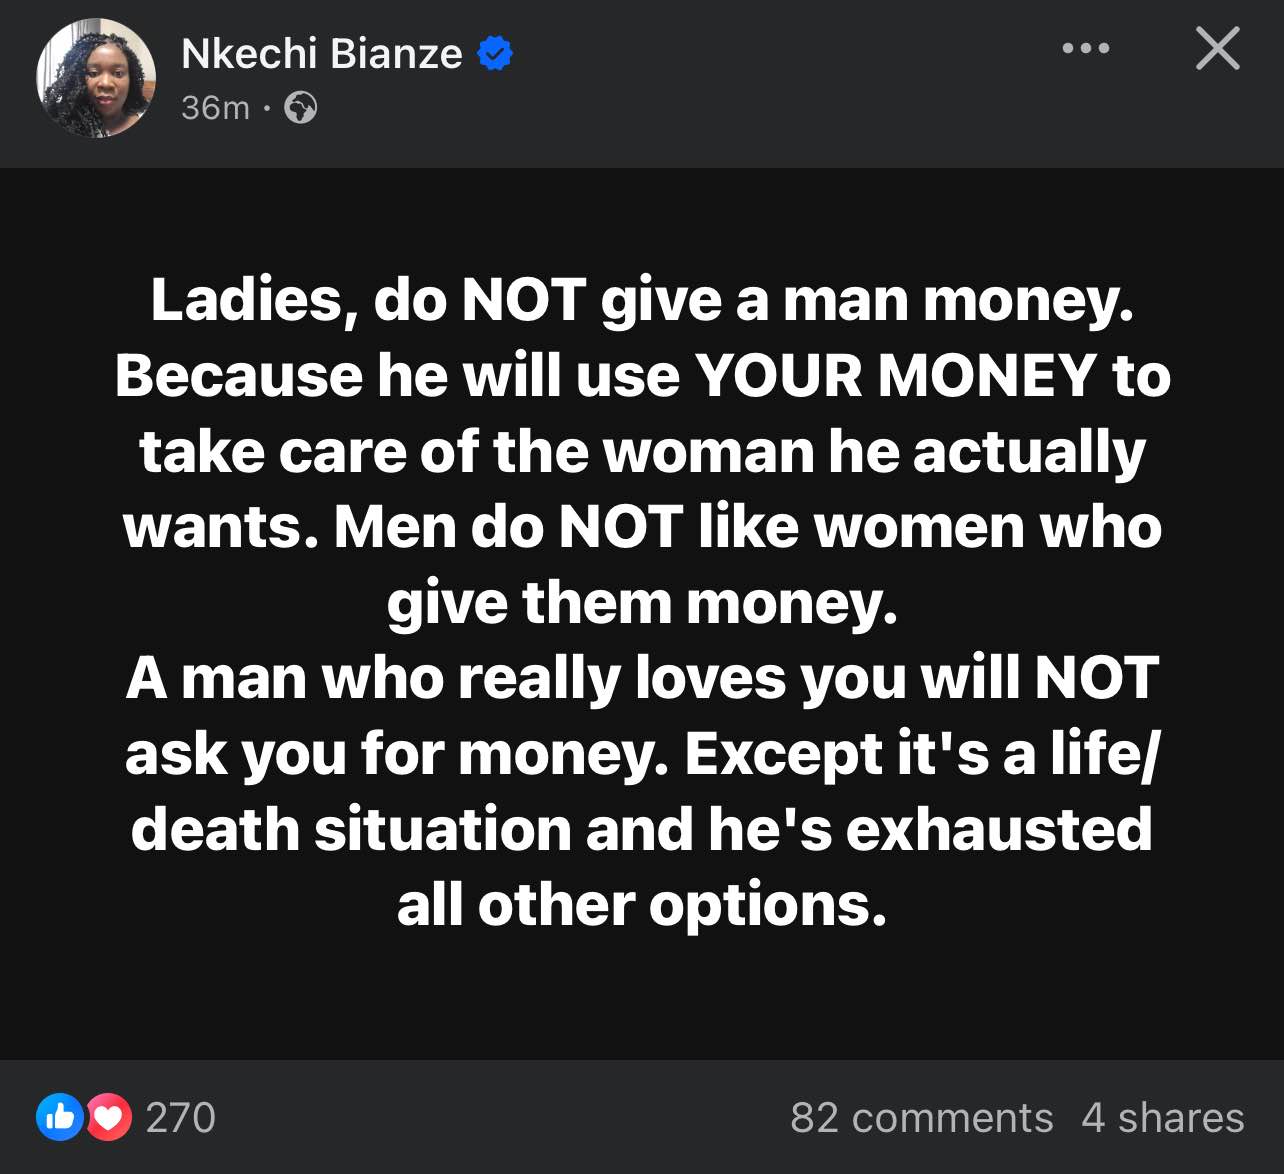
Task: Click the red heart Love reaction icon
Action: pyautogui.click(x=109, y=1117)
